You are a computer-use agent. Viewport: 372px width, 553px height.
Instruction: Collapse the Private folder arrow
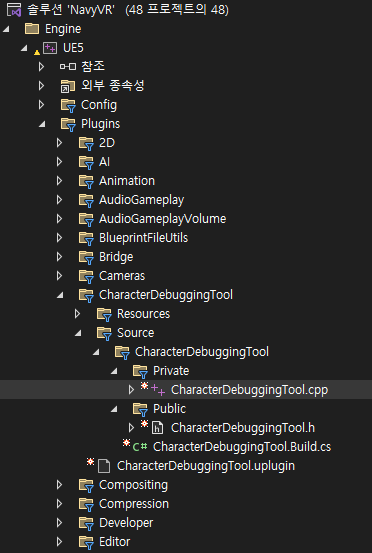(114, 371)
